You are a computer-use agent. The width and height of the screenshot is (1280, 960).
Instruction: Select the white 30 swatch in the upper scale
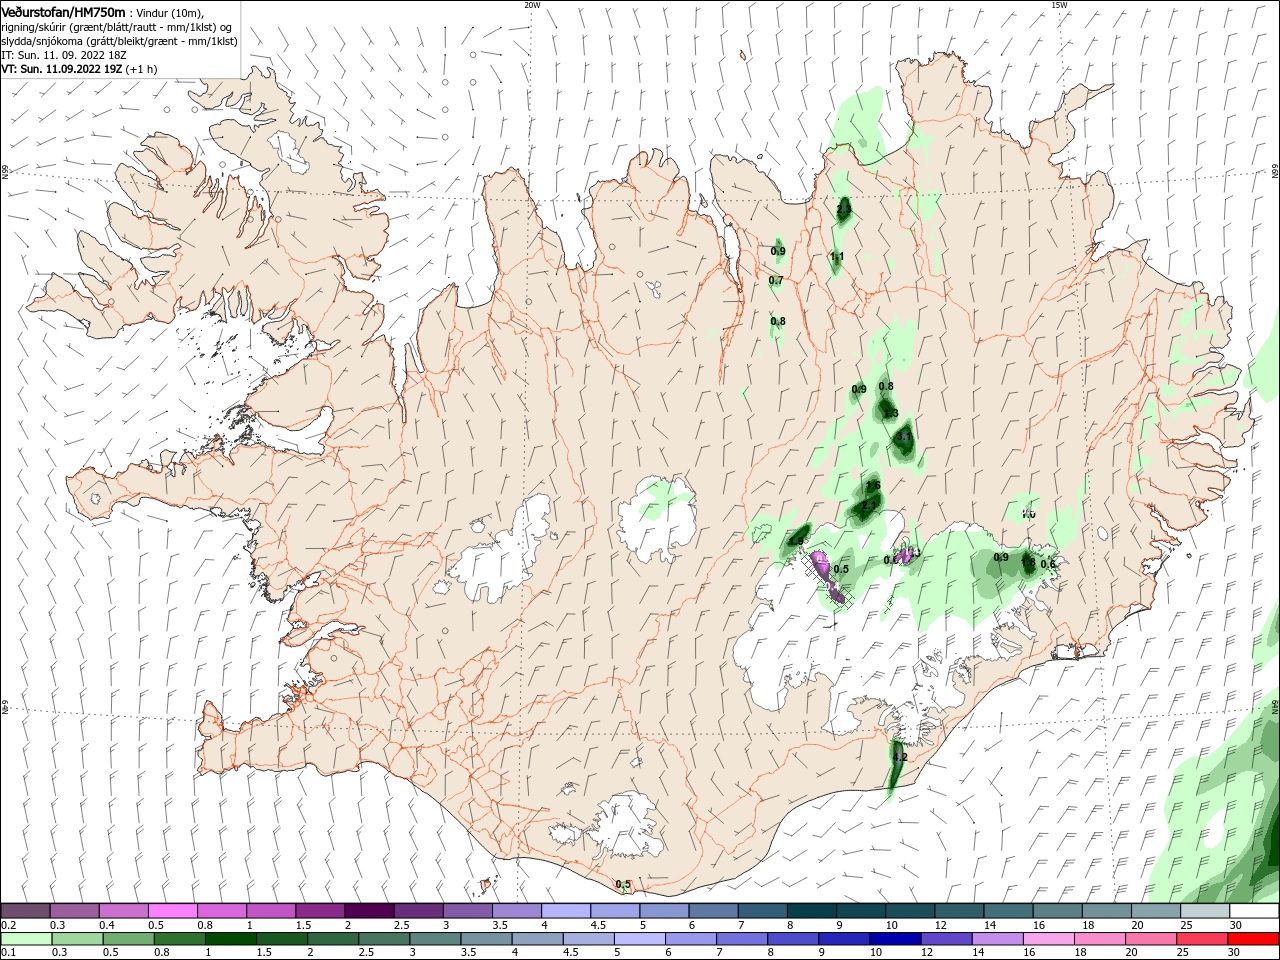(1254, 911)
